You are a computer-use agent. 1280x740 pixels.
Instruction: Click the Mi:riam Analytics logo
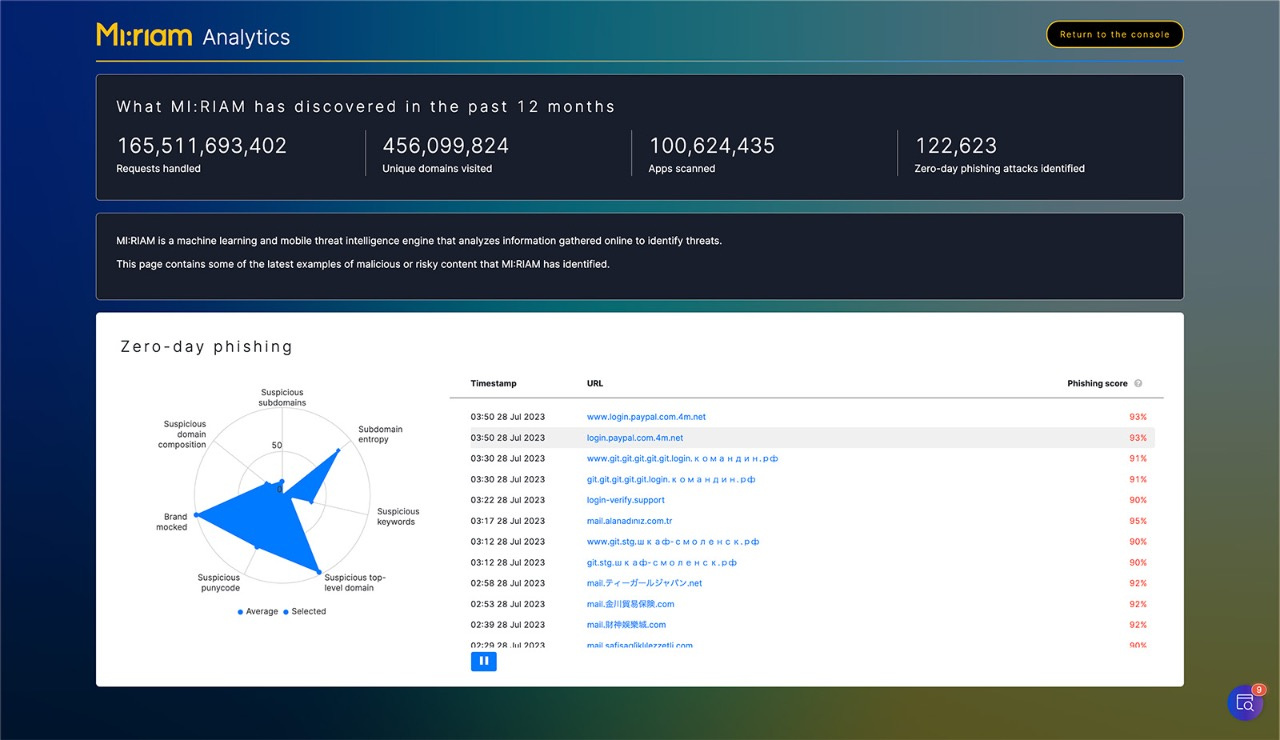(193, 36)
